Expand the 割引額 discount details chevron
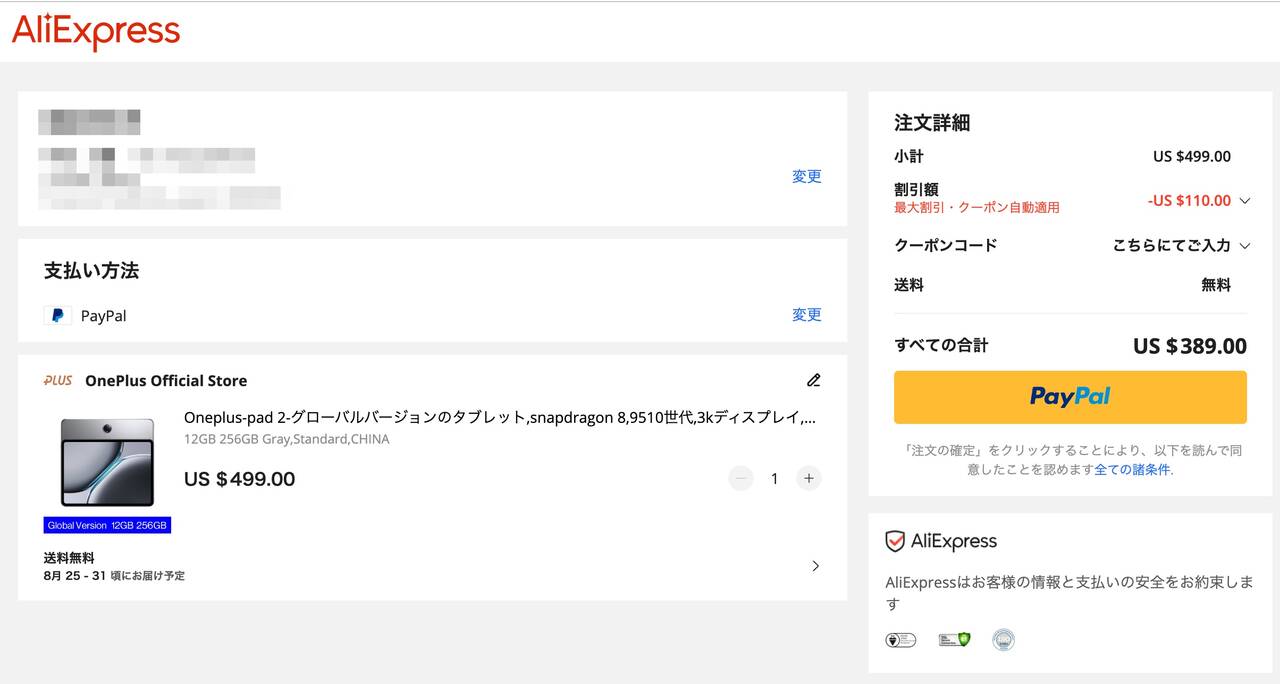The image size is (1280, 684). (1245, 201)
